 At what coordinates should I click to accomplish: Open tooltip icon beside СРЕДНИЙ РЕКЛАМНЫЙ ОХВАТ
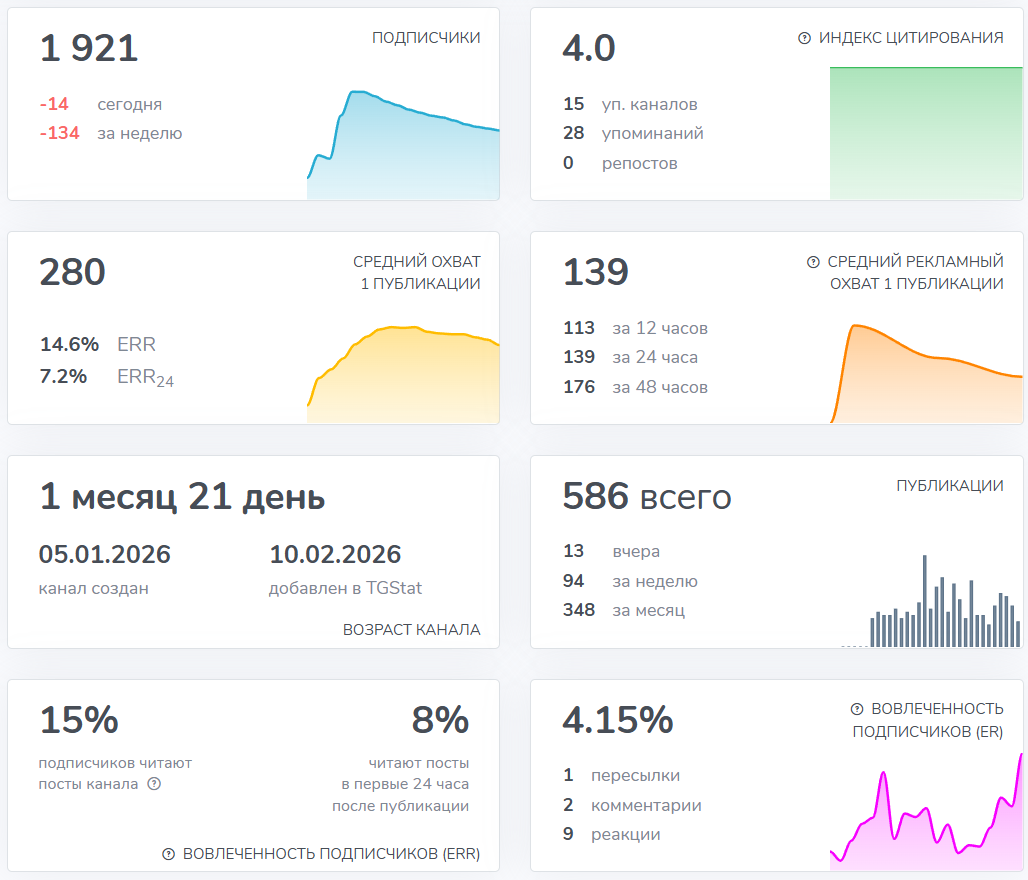812,262
